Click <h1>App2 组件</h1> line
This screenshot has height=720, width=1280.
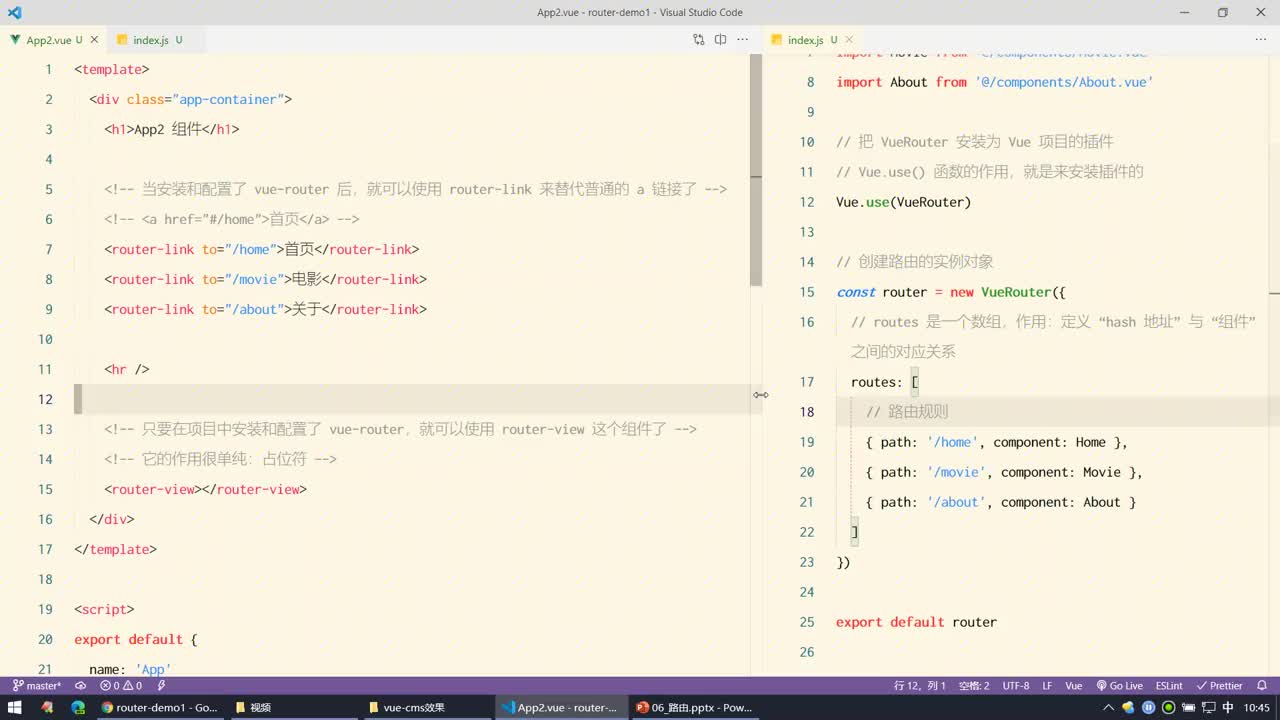pyautogui.click(x=171, y=129)
